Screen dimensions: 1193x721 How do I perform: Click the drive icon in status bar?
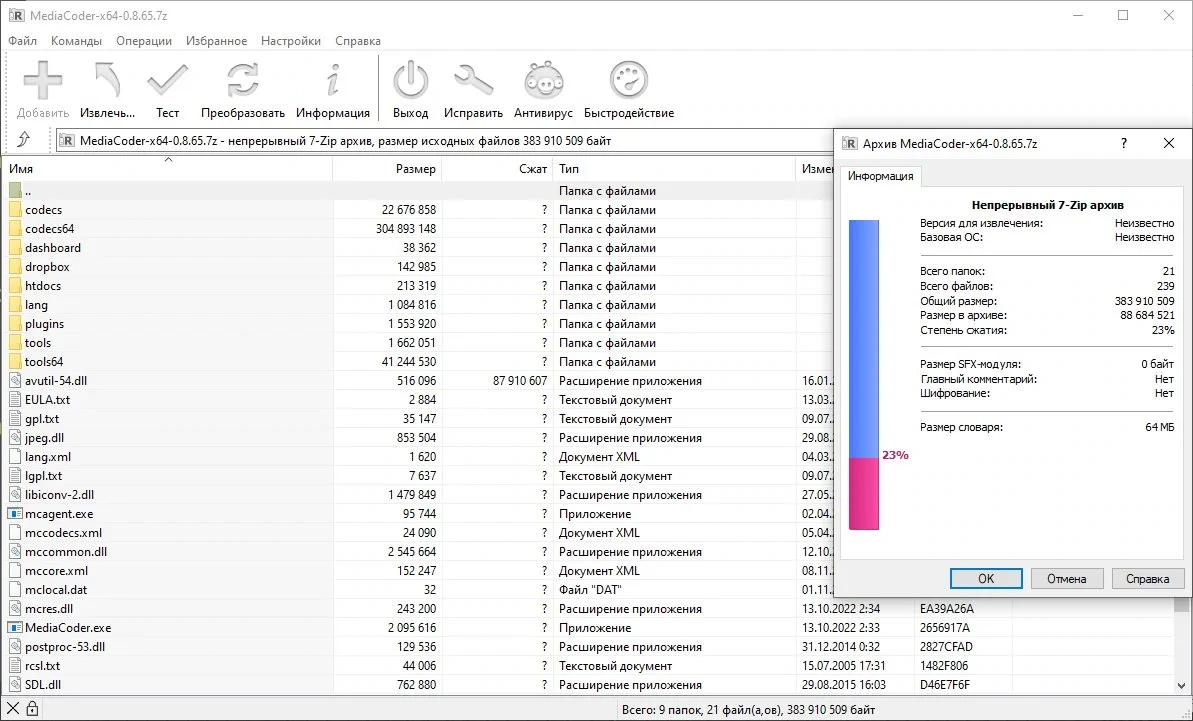[x=13, y=710]
